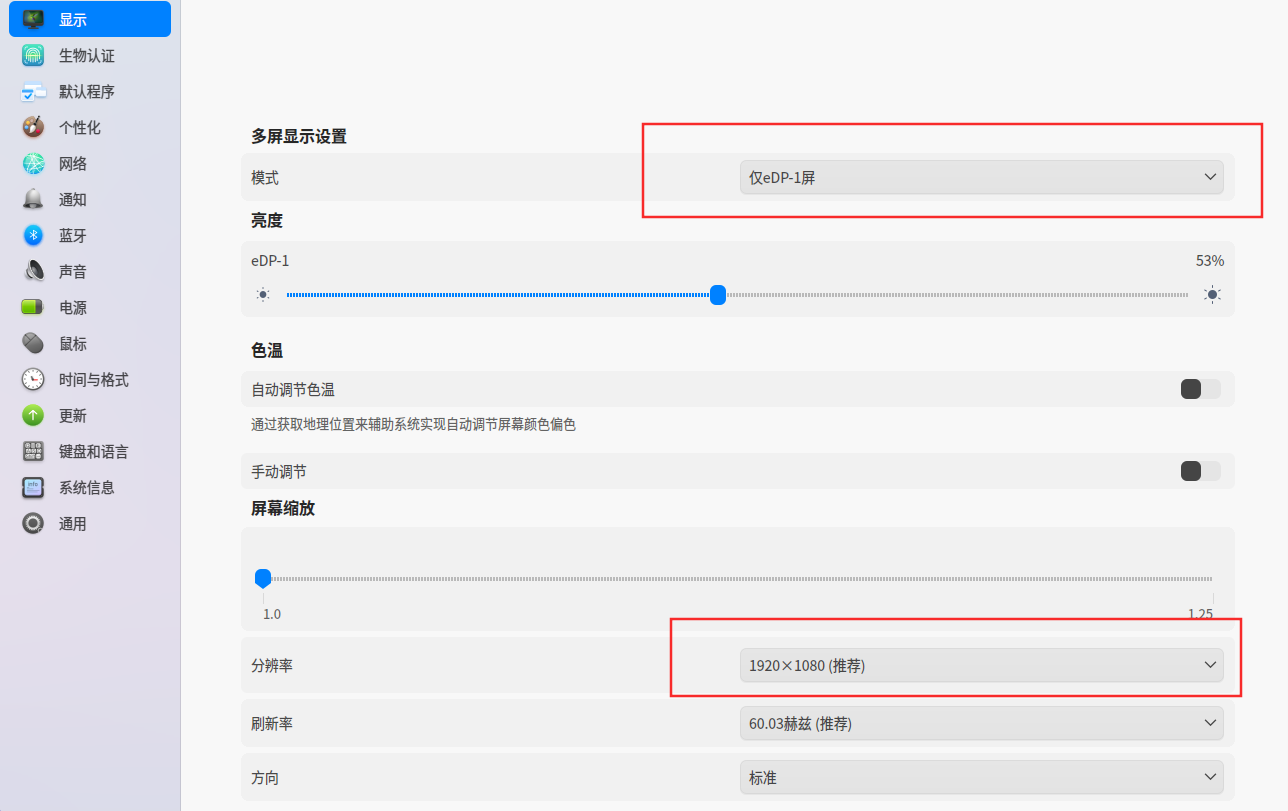Open 网络 settings in sidebar
Viewport: 1288px width, 811px height.
(90, 163)
